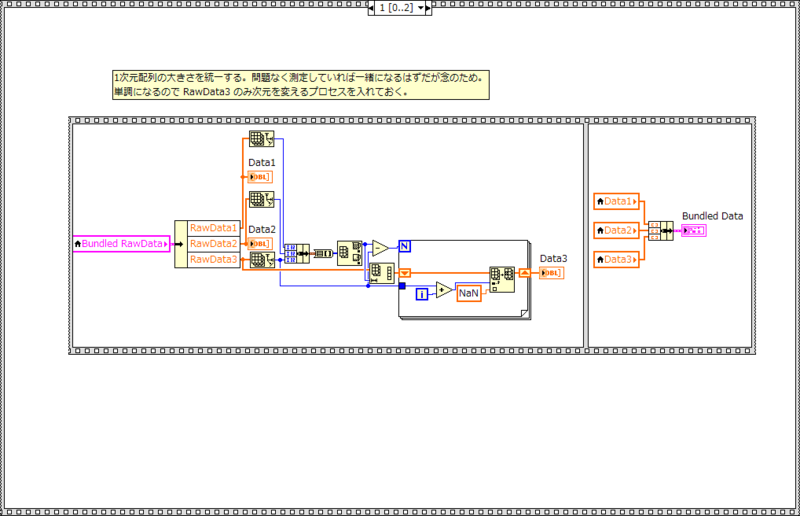Click the Data3 DBL array indicator terminal

(552, 273)
